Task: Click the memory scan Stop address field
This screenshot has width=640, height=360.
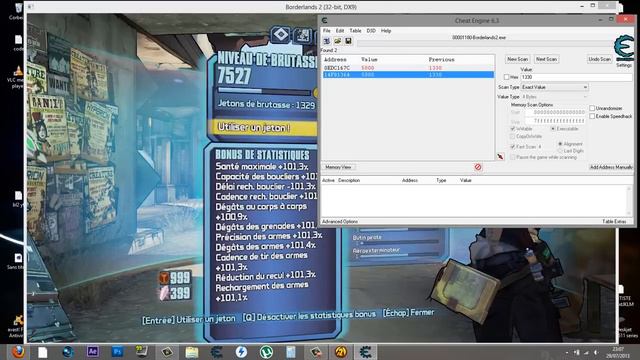Action: tap(555, 121)
